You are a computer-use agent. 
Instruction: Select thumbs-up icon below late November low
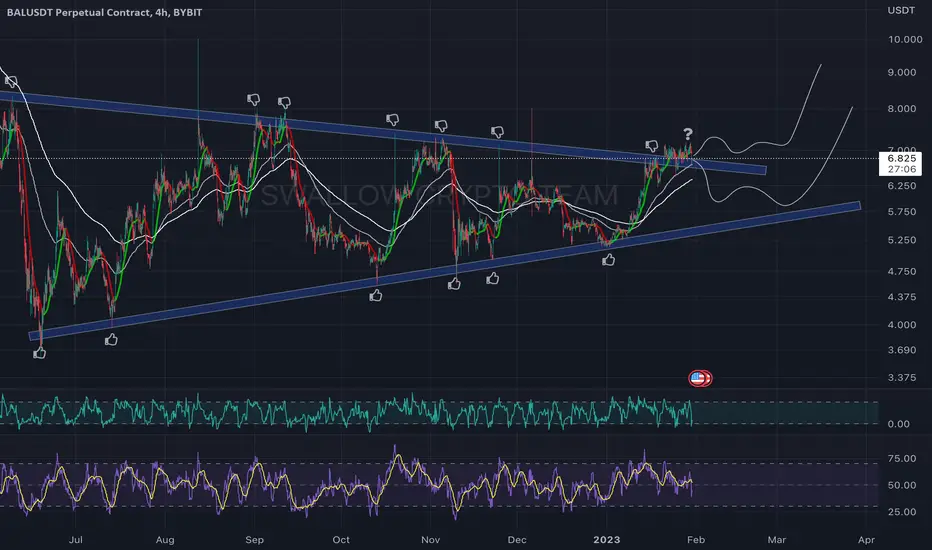[x=493, y=278]
